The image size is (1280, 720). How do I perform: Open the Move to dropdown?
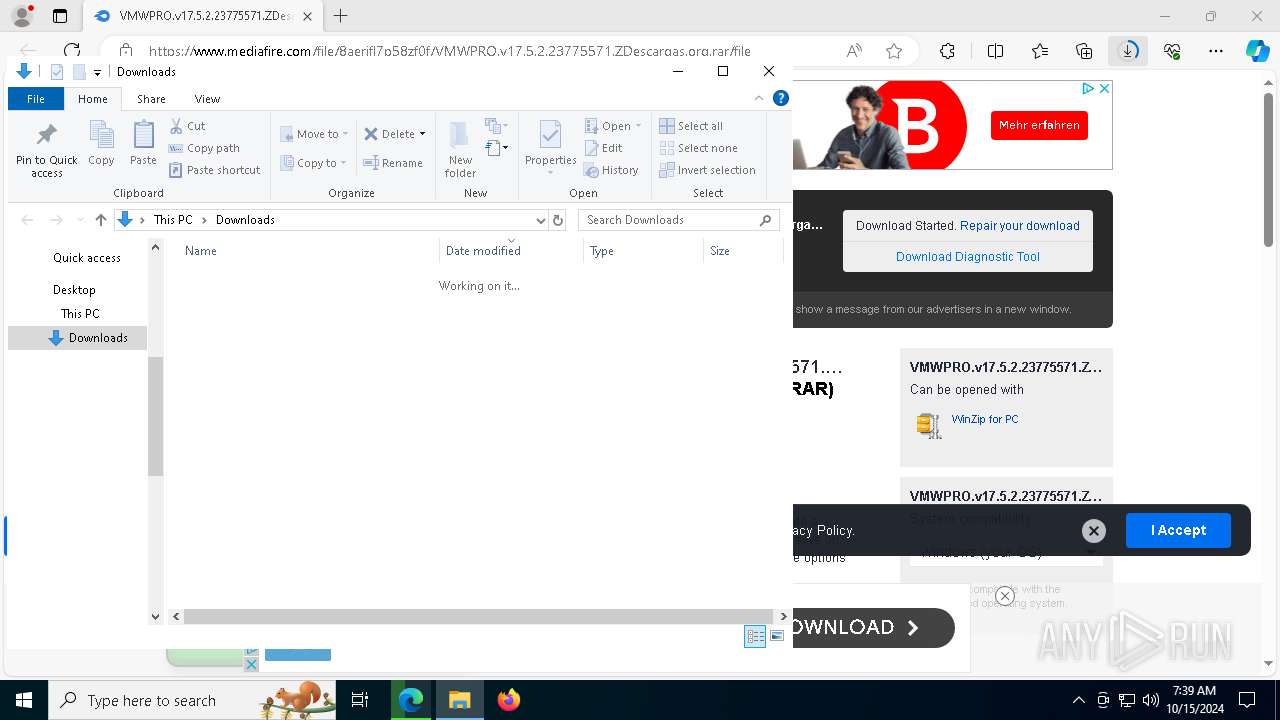(314, 134)
